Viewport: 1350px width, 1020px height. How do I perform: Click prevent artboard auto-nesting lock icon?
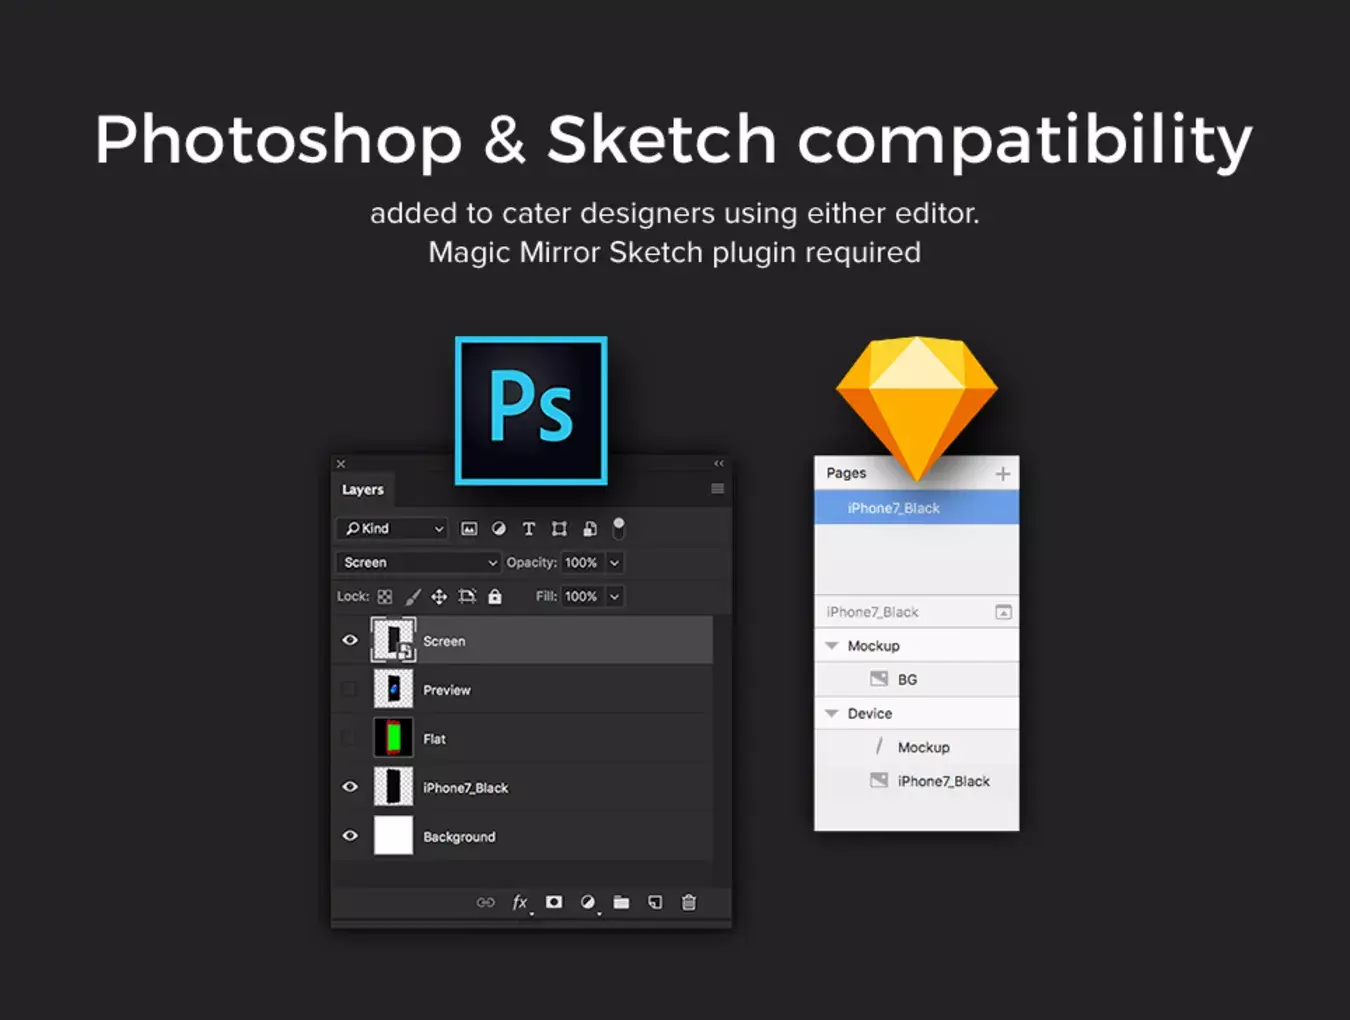[467, 597]
